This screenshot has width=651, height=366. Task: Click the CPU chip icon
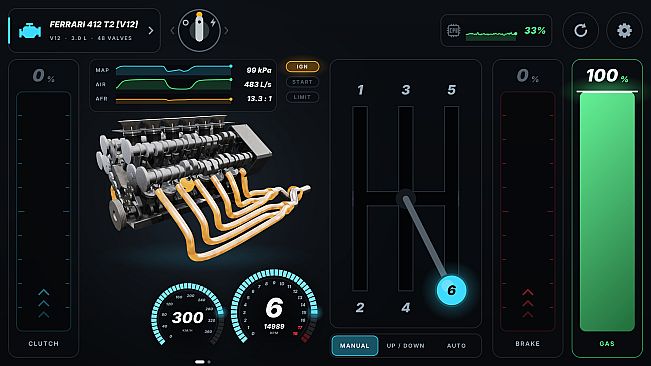[x=453, y=31]
